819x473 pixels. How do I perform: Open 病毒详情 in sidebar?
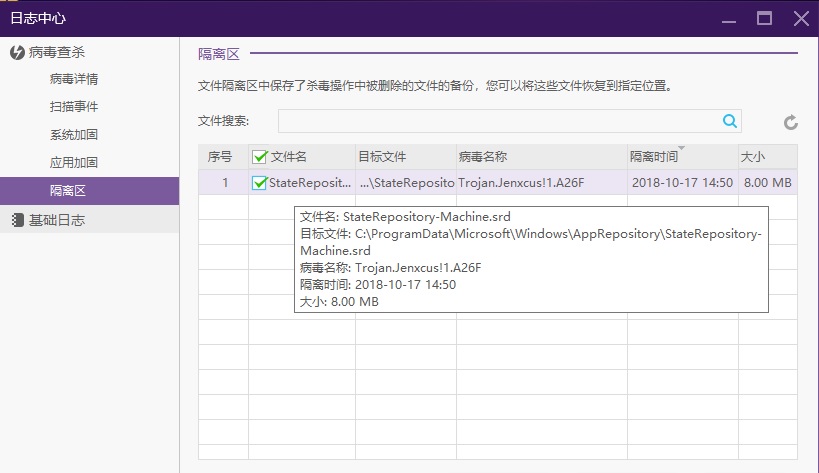74,79
